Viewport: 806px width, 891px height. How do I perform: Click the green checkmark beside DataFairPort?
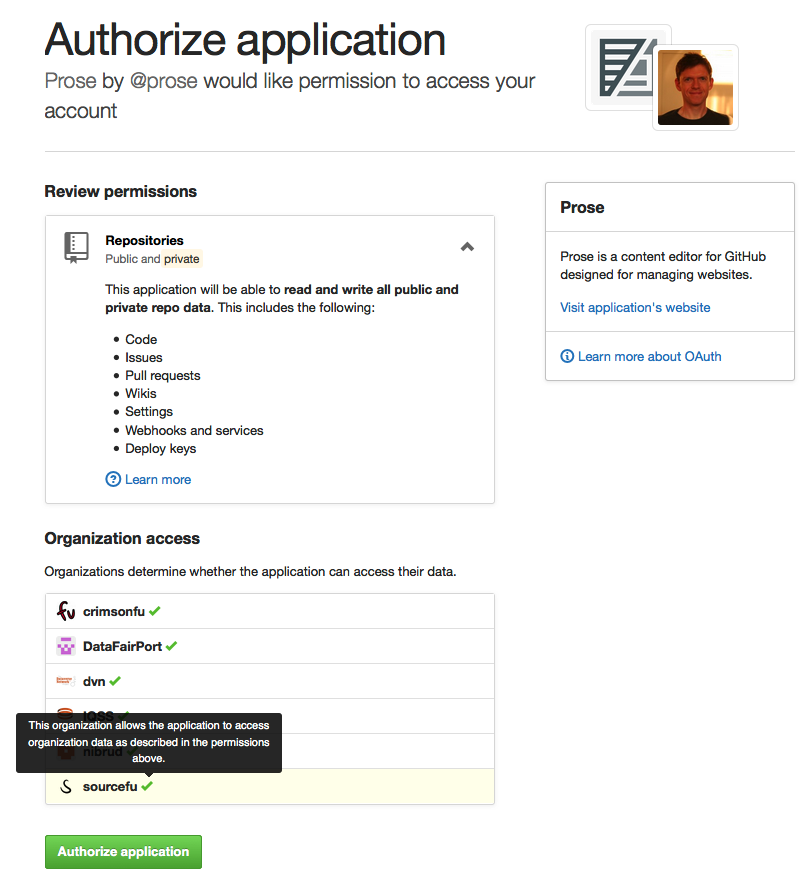172,646
